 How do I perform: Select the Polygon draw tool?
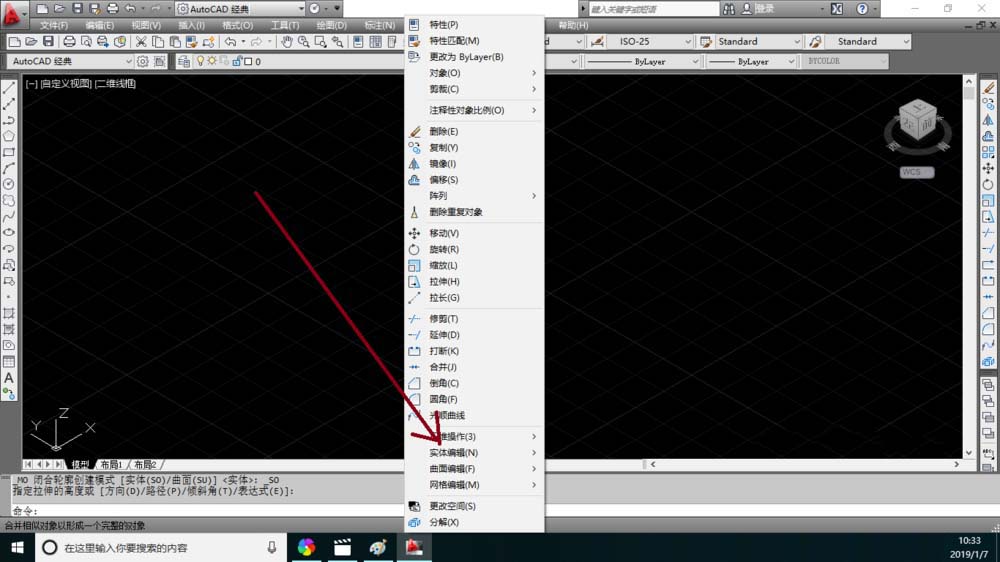coord(9,136)
